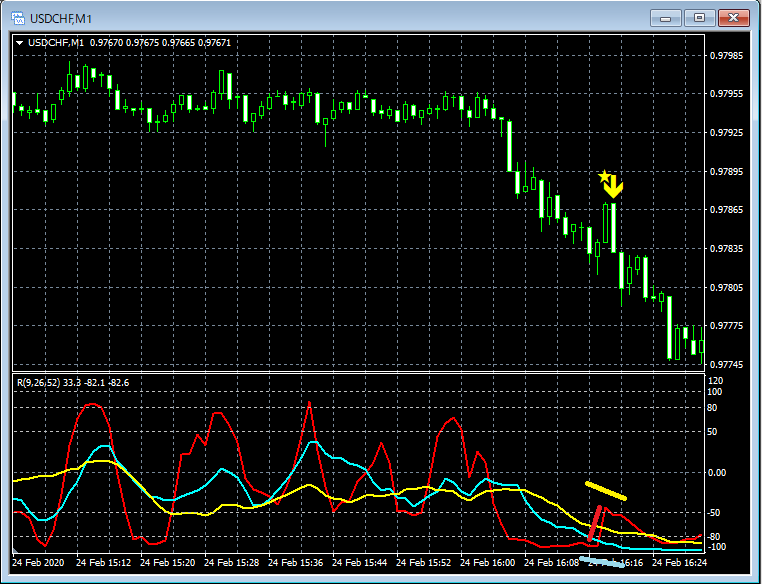762x584 pixels.
Task: Select the light blue line on time axis
Action: [602, 562]
